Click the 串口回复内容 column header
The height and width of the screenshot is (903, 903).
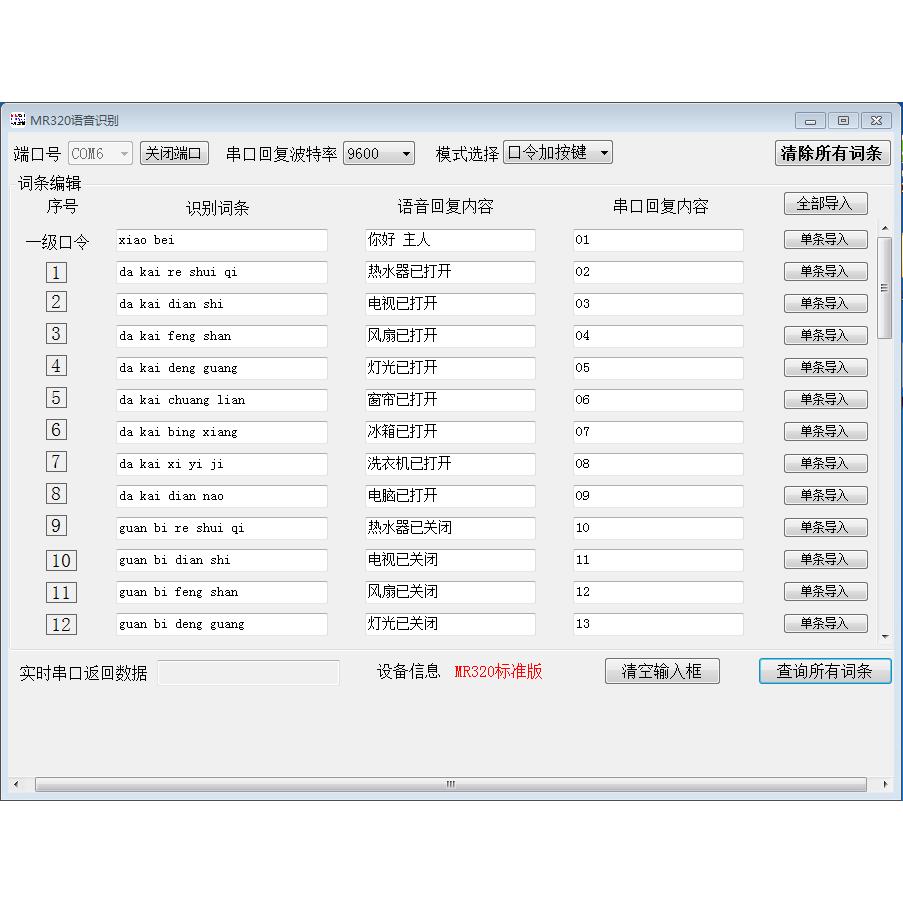pyautogui.click(x=660, y=206)
